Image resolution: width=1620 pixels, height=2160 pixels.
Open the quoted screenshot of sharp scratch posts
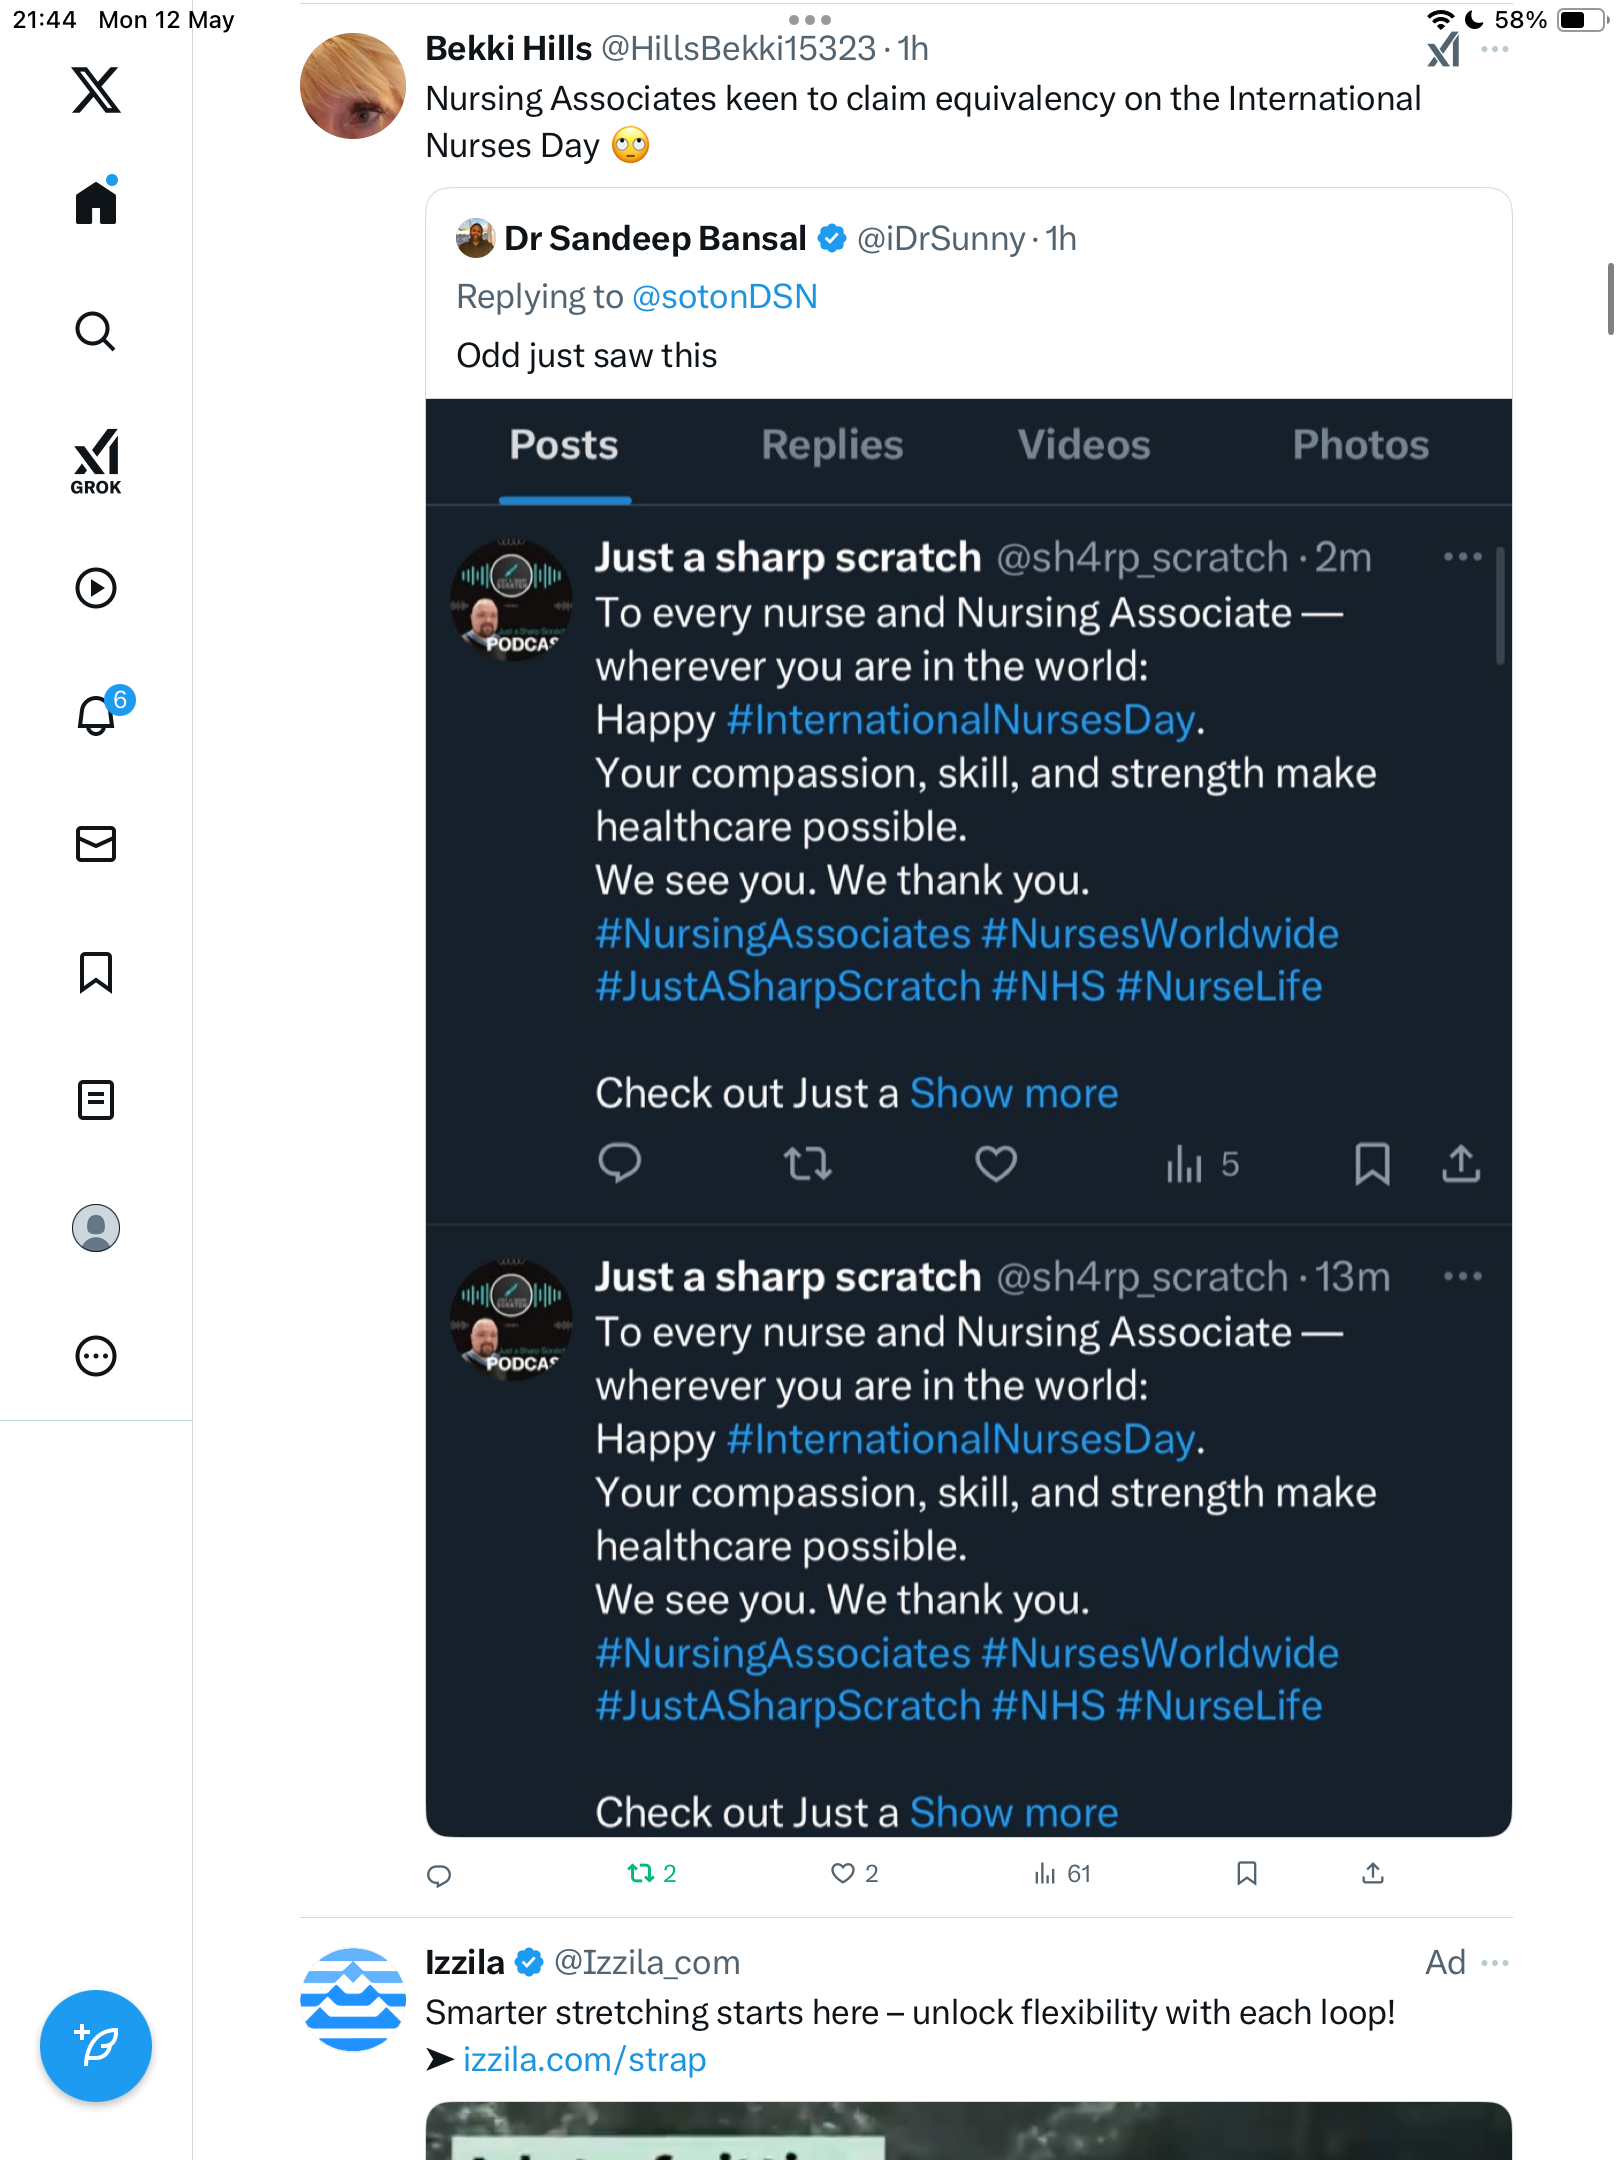coord(968,1117)
